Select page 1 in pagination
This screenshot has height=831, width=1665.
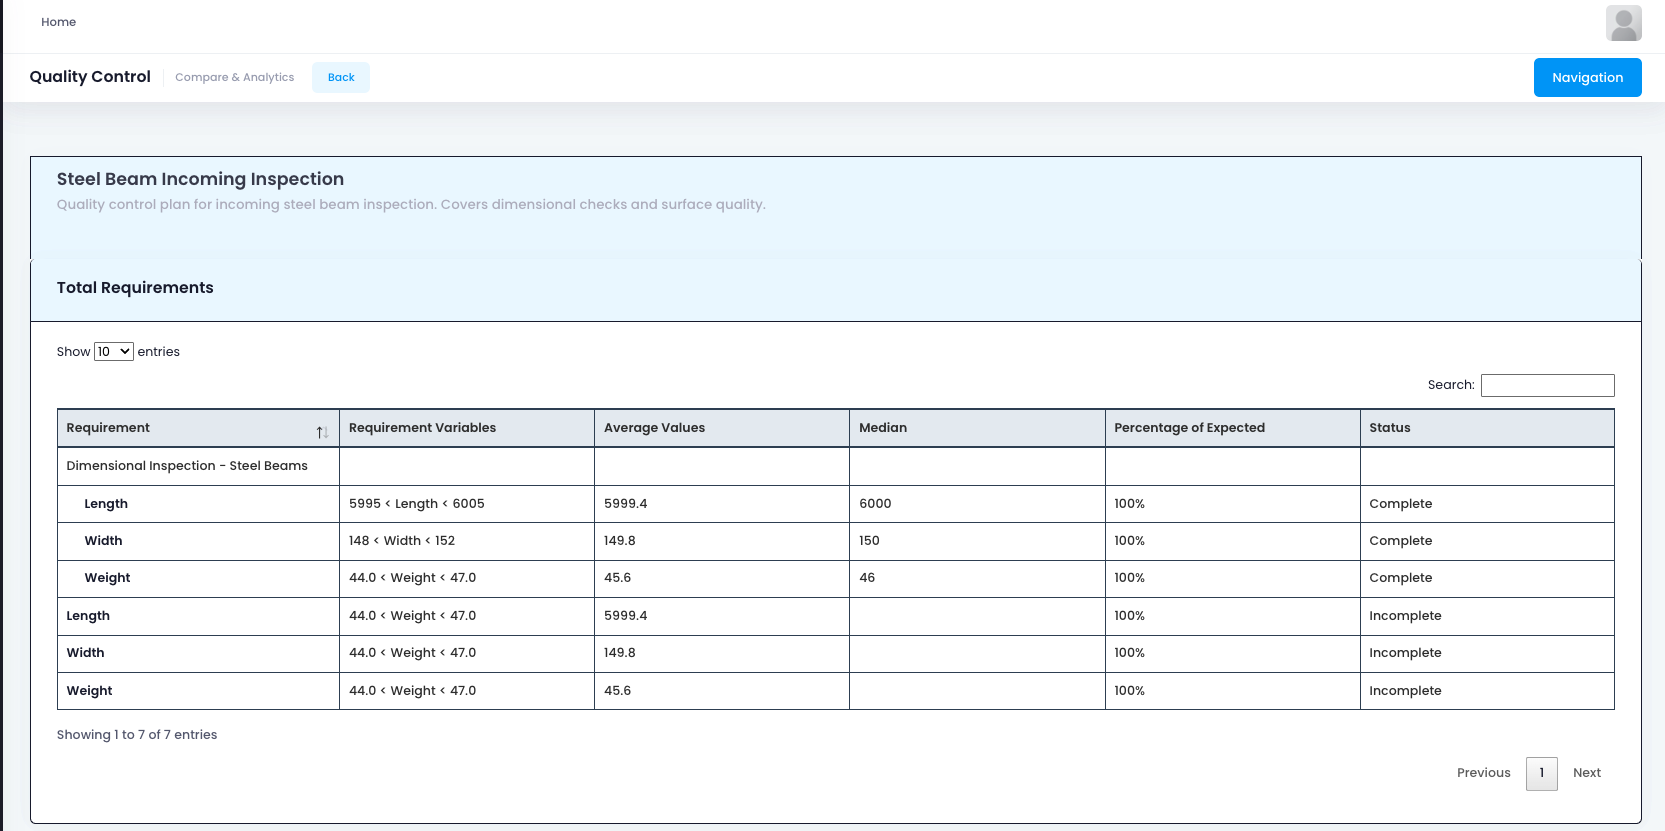(x=1541, y=773)
